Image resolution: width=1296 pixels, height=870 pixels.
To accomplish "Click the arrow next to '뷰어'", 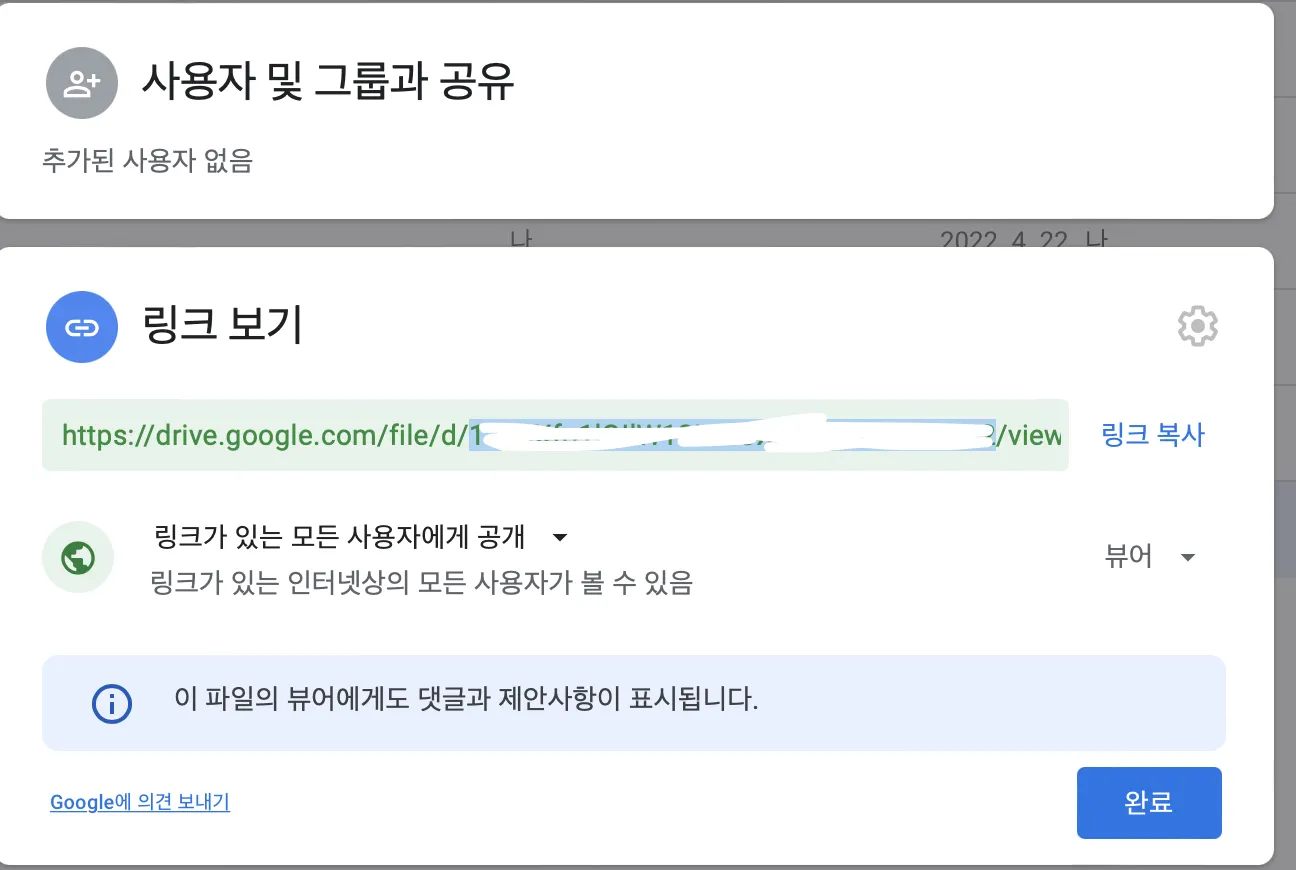I will click(x=1188, y=558).
